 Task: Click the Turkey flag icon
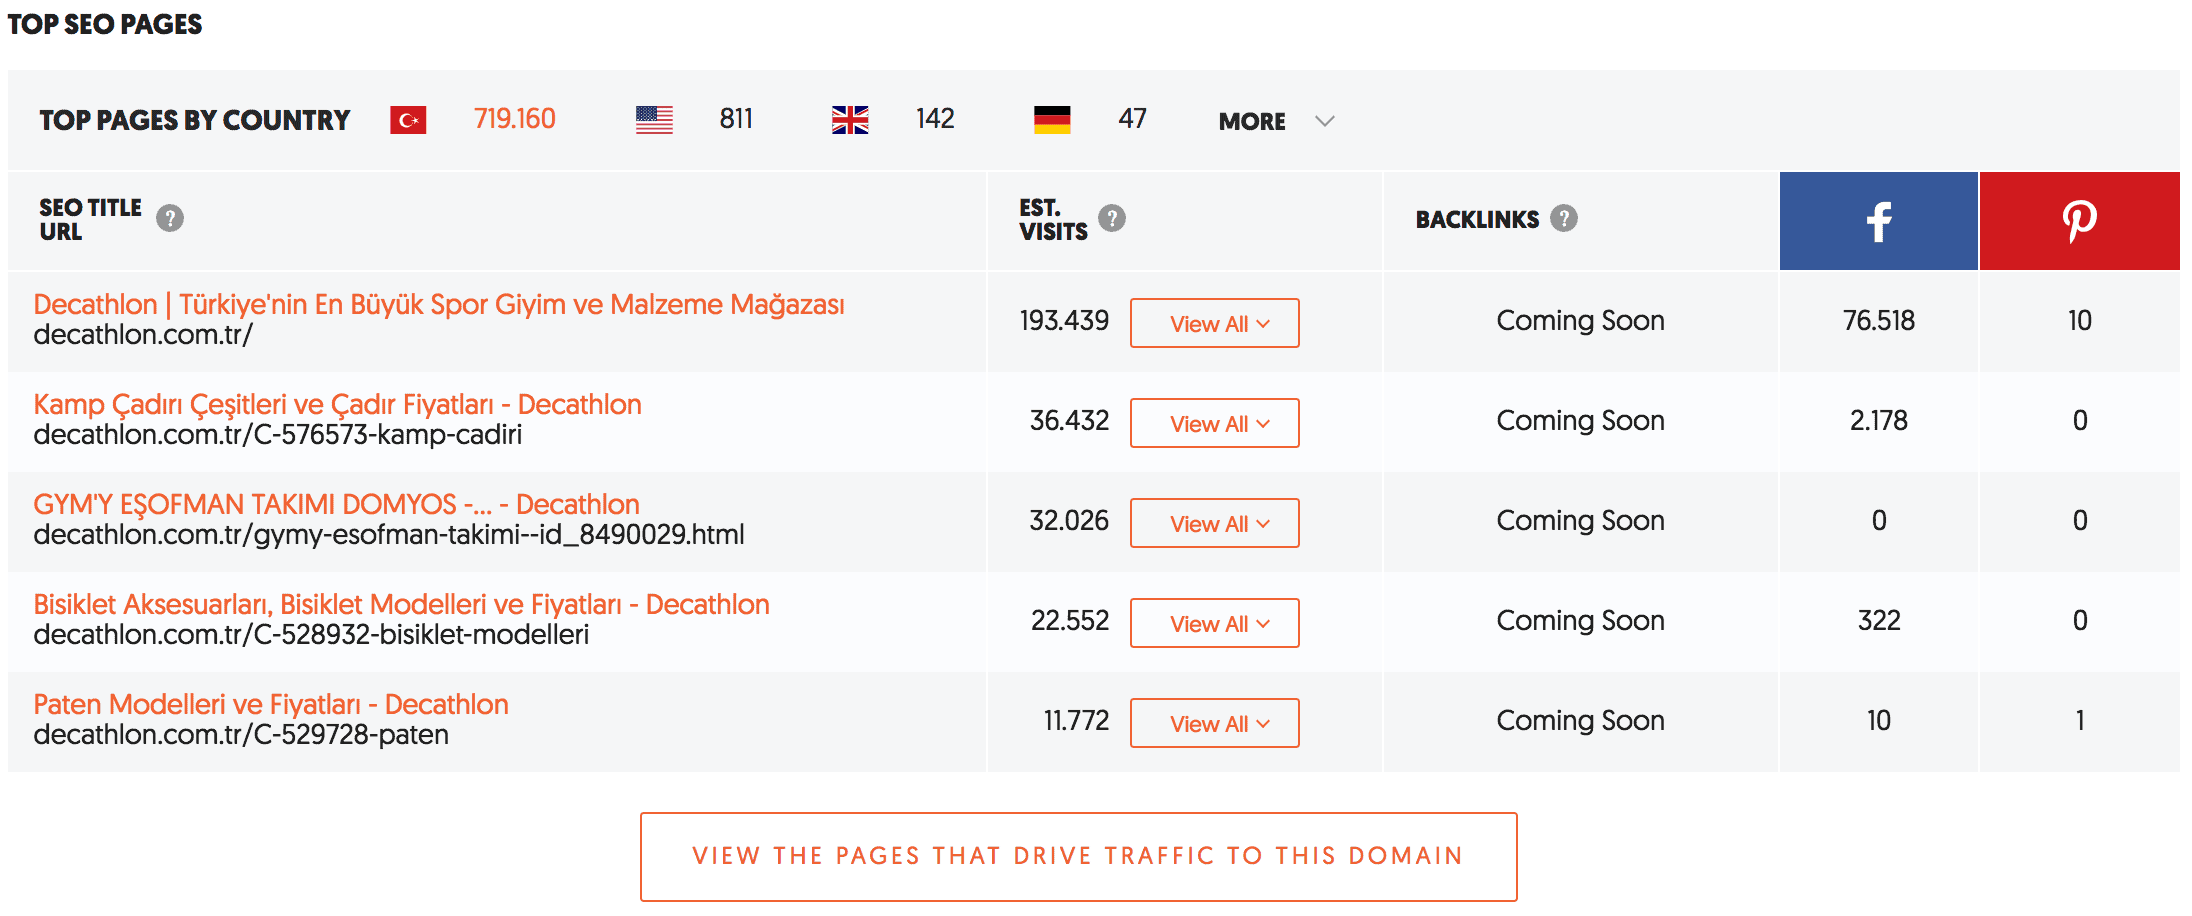point(408,120)
